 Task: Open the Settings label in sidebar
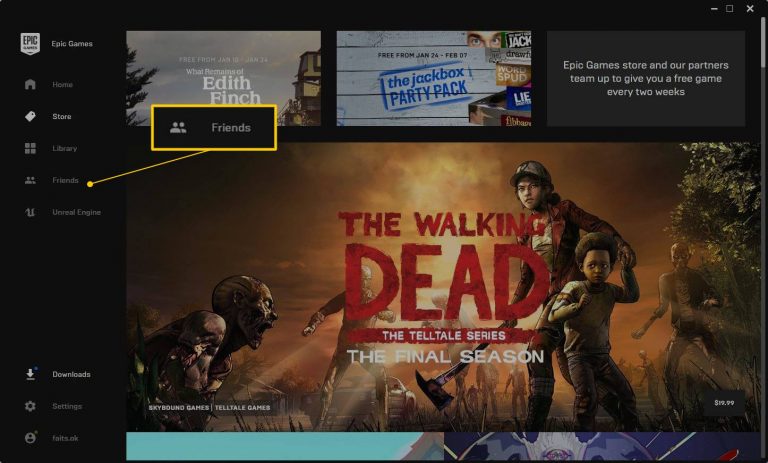click(x=67, y=406)
